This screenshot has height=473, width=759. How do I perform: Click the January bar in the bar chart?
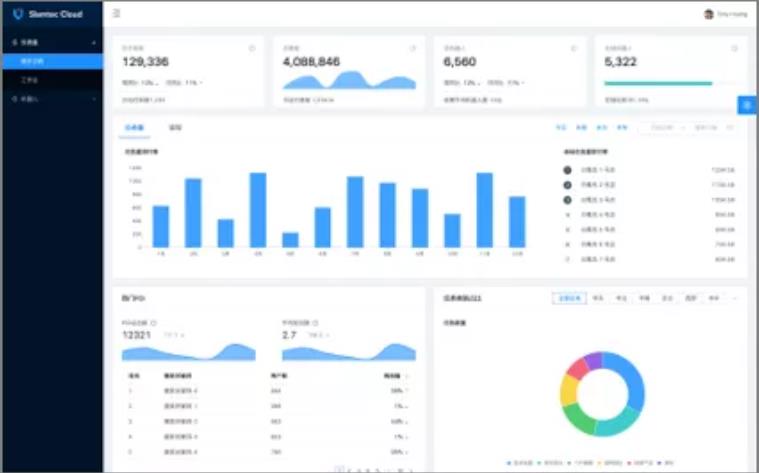tap(161, 227)
